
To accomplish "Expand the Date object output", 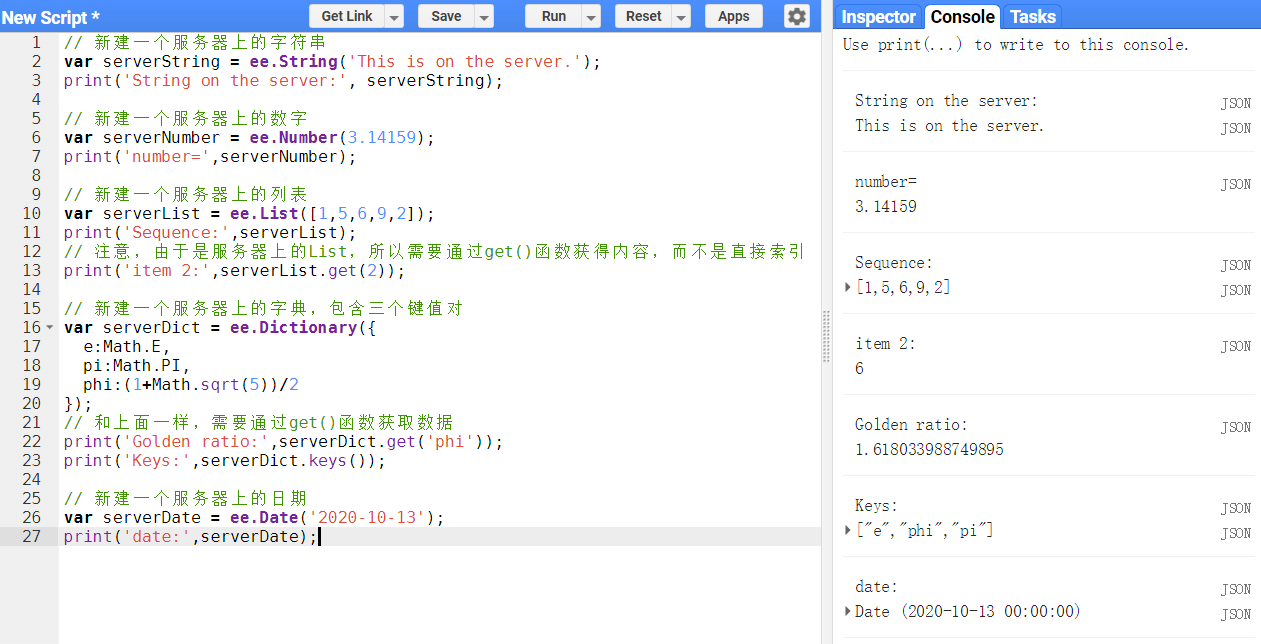I will pyautogui.click(x=849, y=612).
